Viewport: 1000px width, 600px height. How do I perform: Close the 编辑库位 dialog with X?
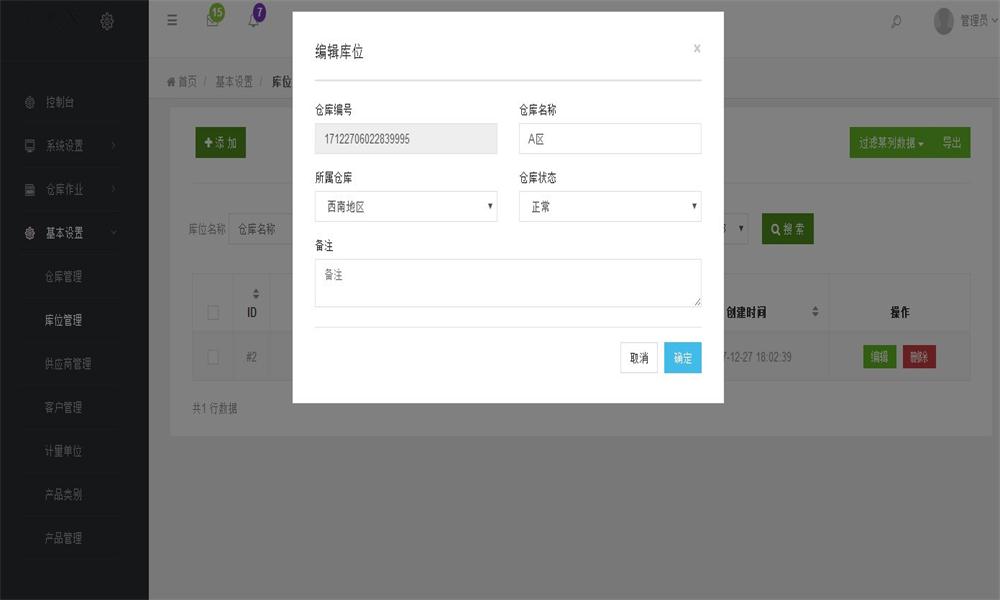pyautogui.click(x=697, y=48)
